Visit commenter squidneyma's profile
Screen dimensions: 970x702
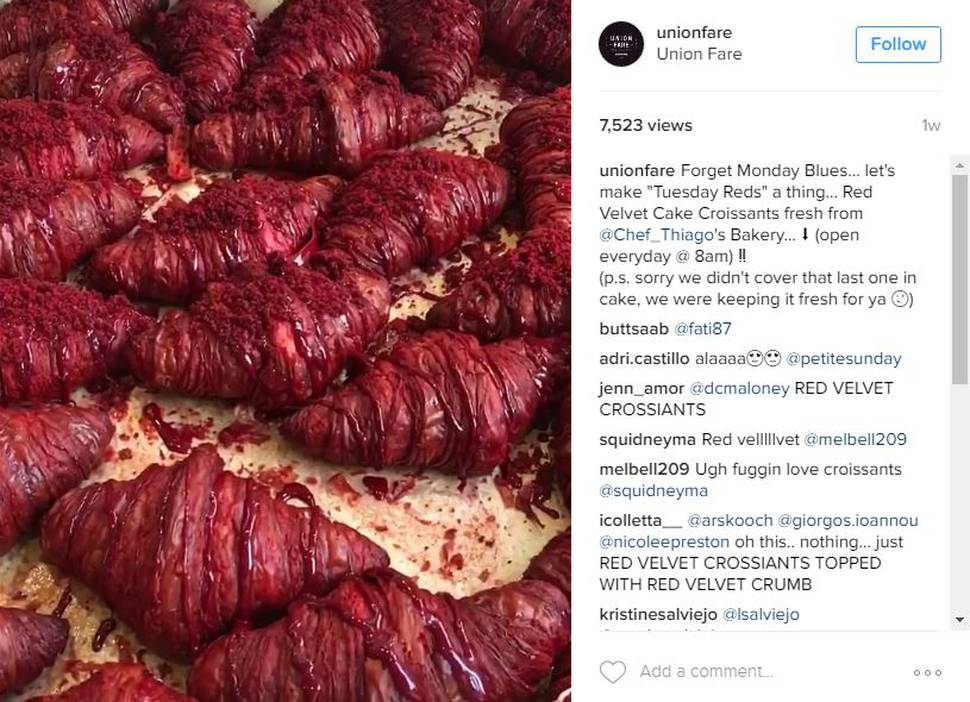[x=647, y=440]
